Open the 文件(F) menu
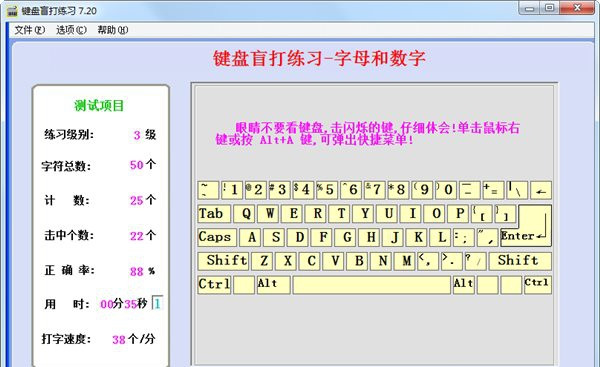Image resolution: width=600 pixels, height=367 pixels. click(29, 30)
